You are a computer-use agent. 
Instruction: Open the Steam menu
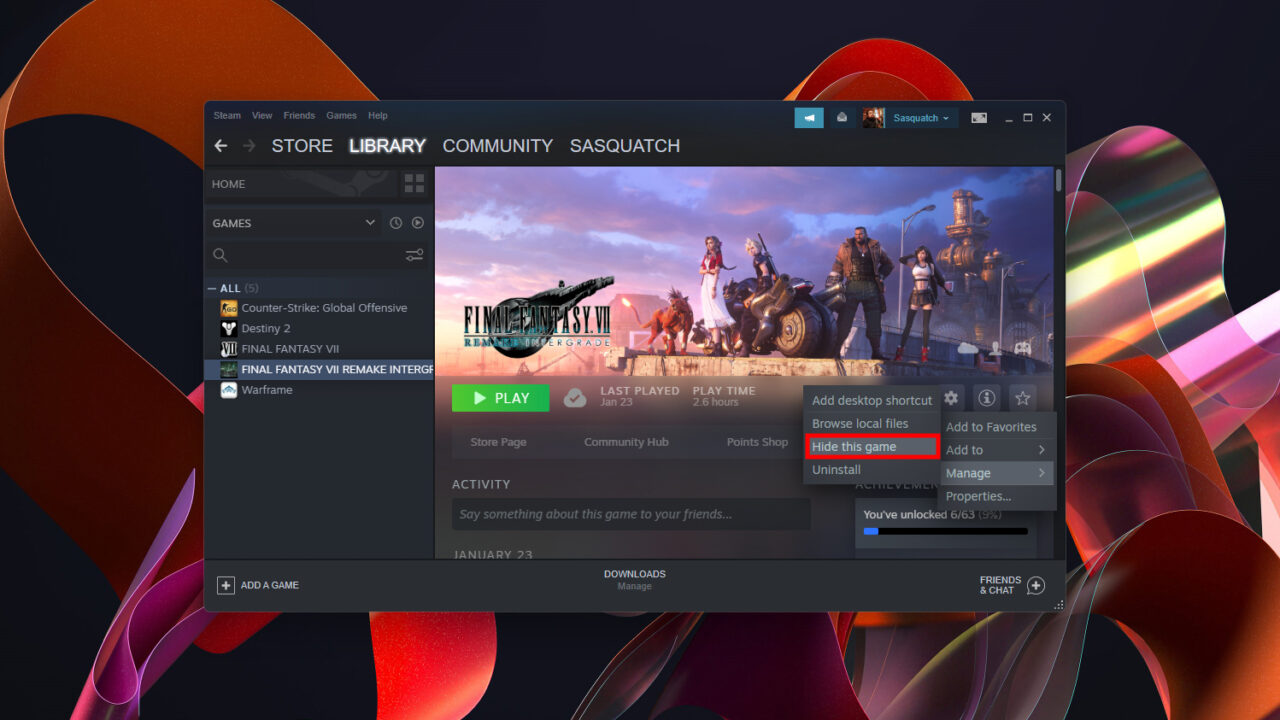click(x=226, y=115)
